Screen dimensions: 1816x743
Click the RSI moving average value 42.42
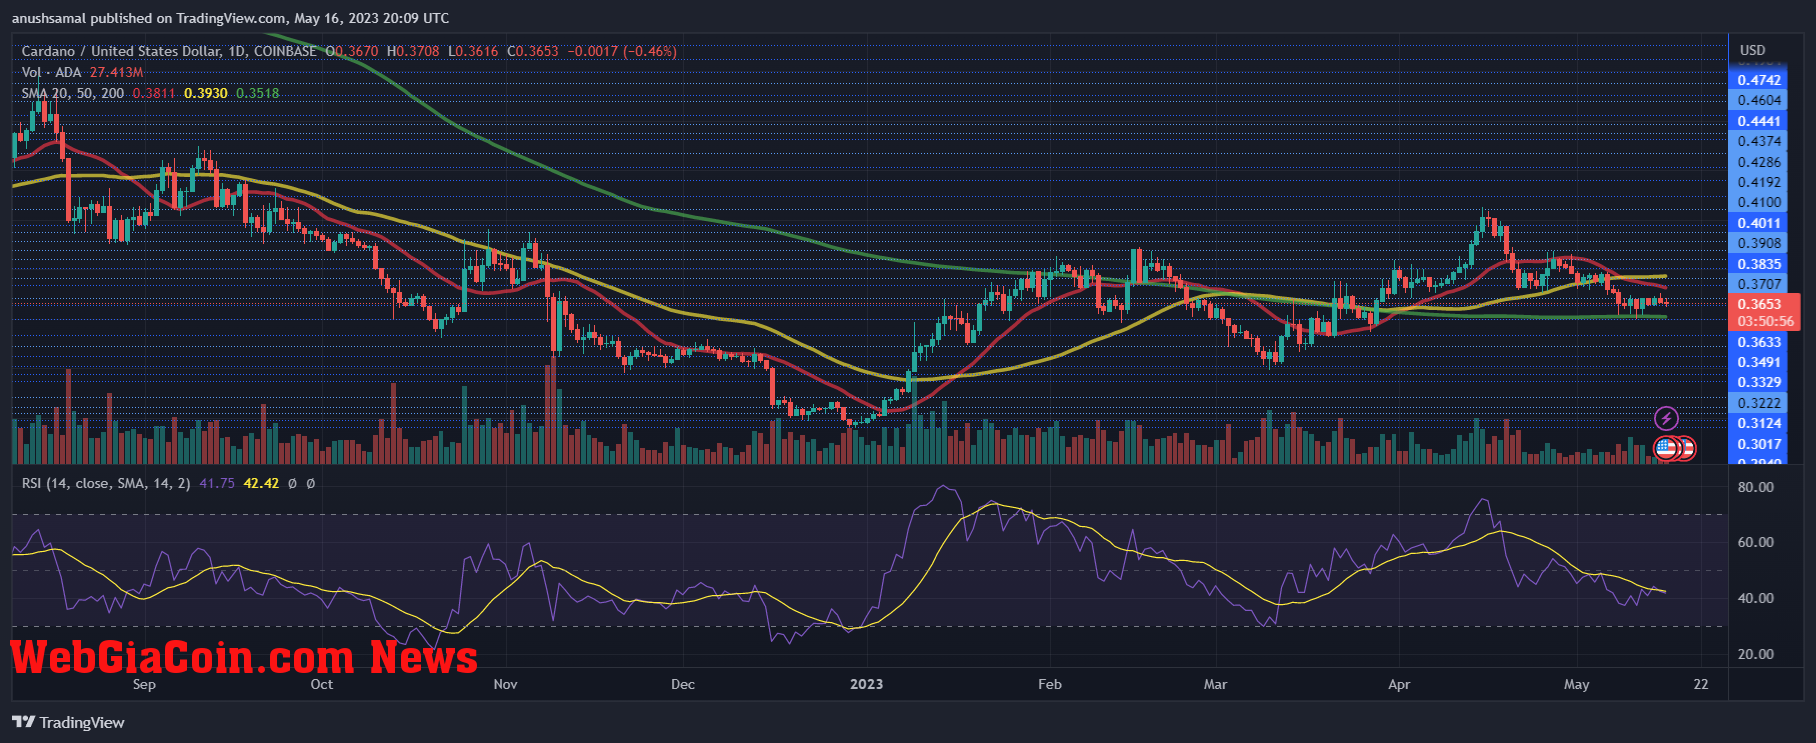pyautogui.click(x=261, y=483)
